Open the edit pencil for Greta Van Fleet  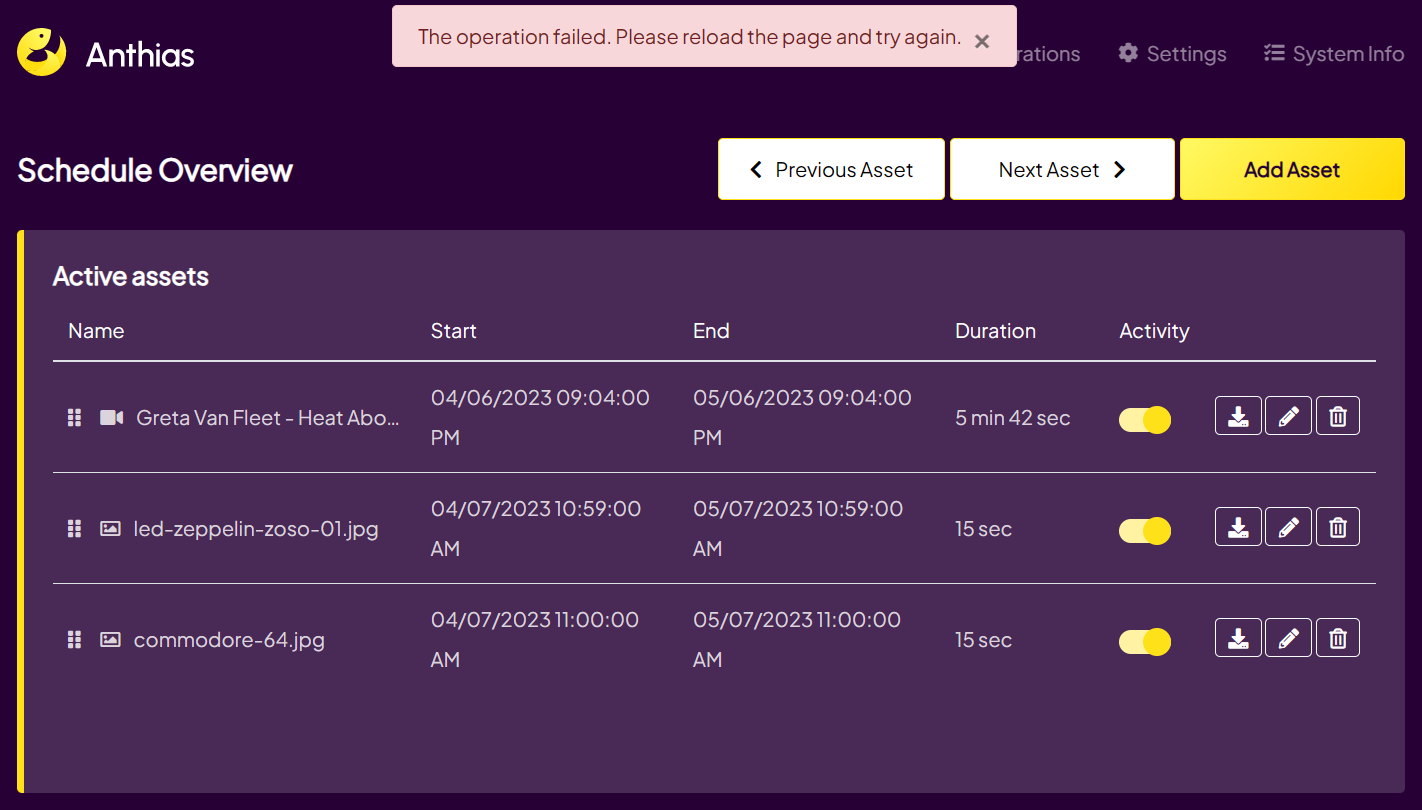pyautogui.click(x=1288, y=416)
